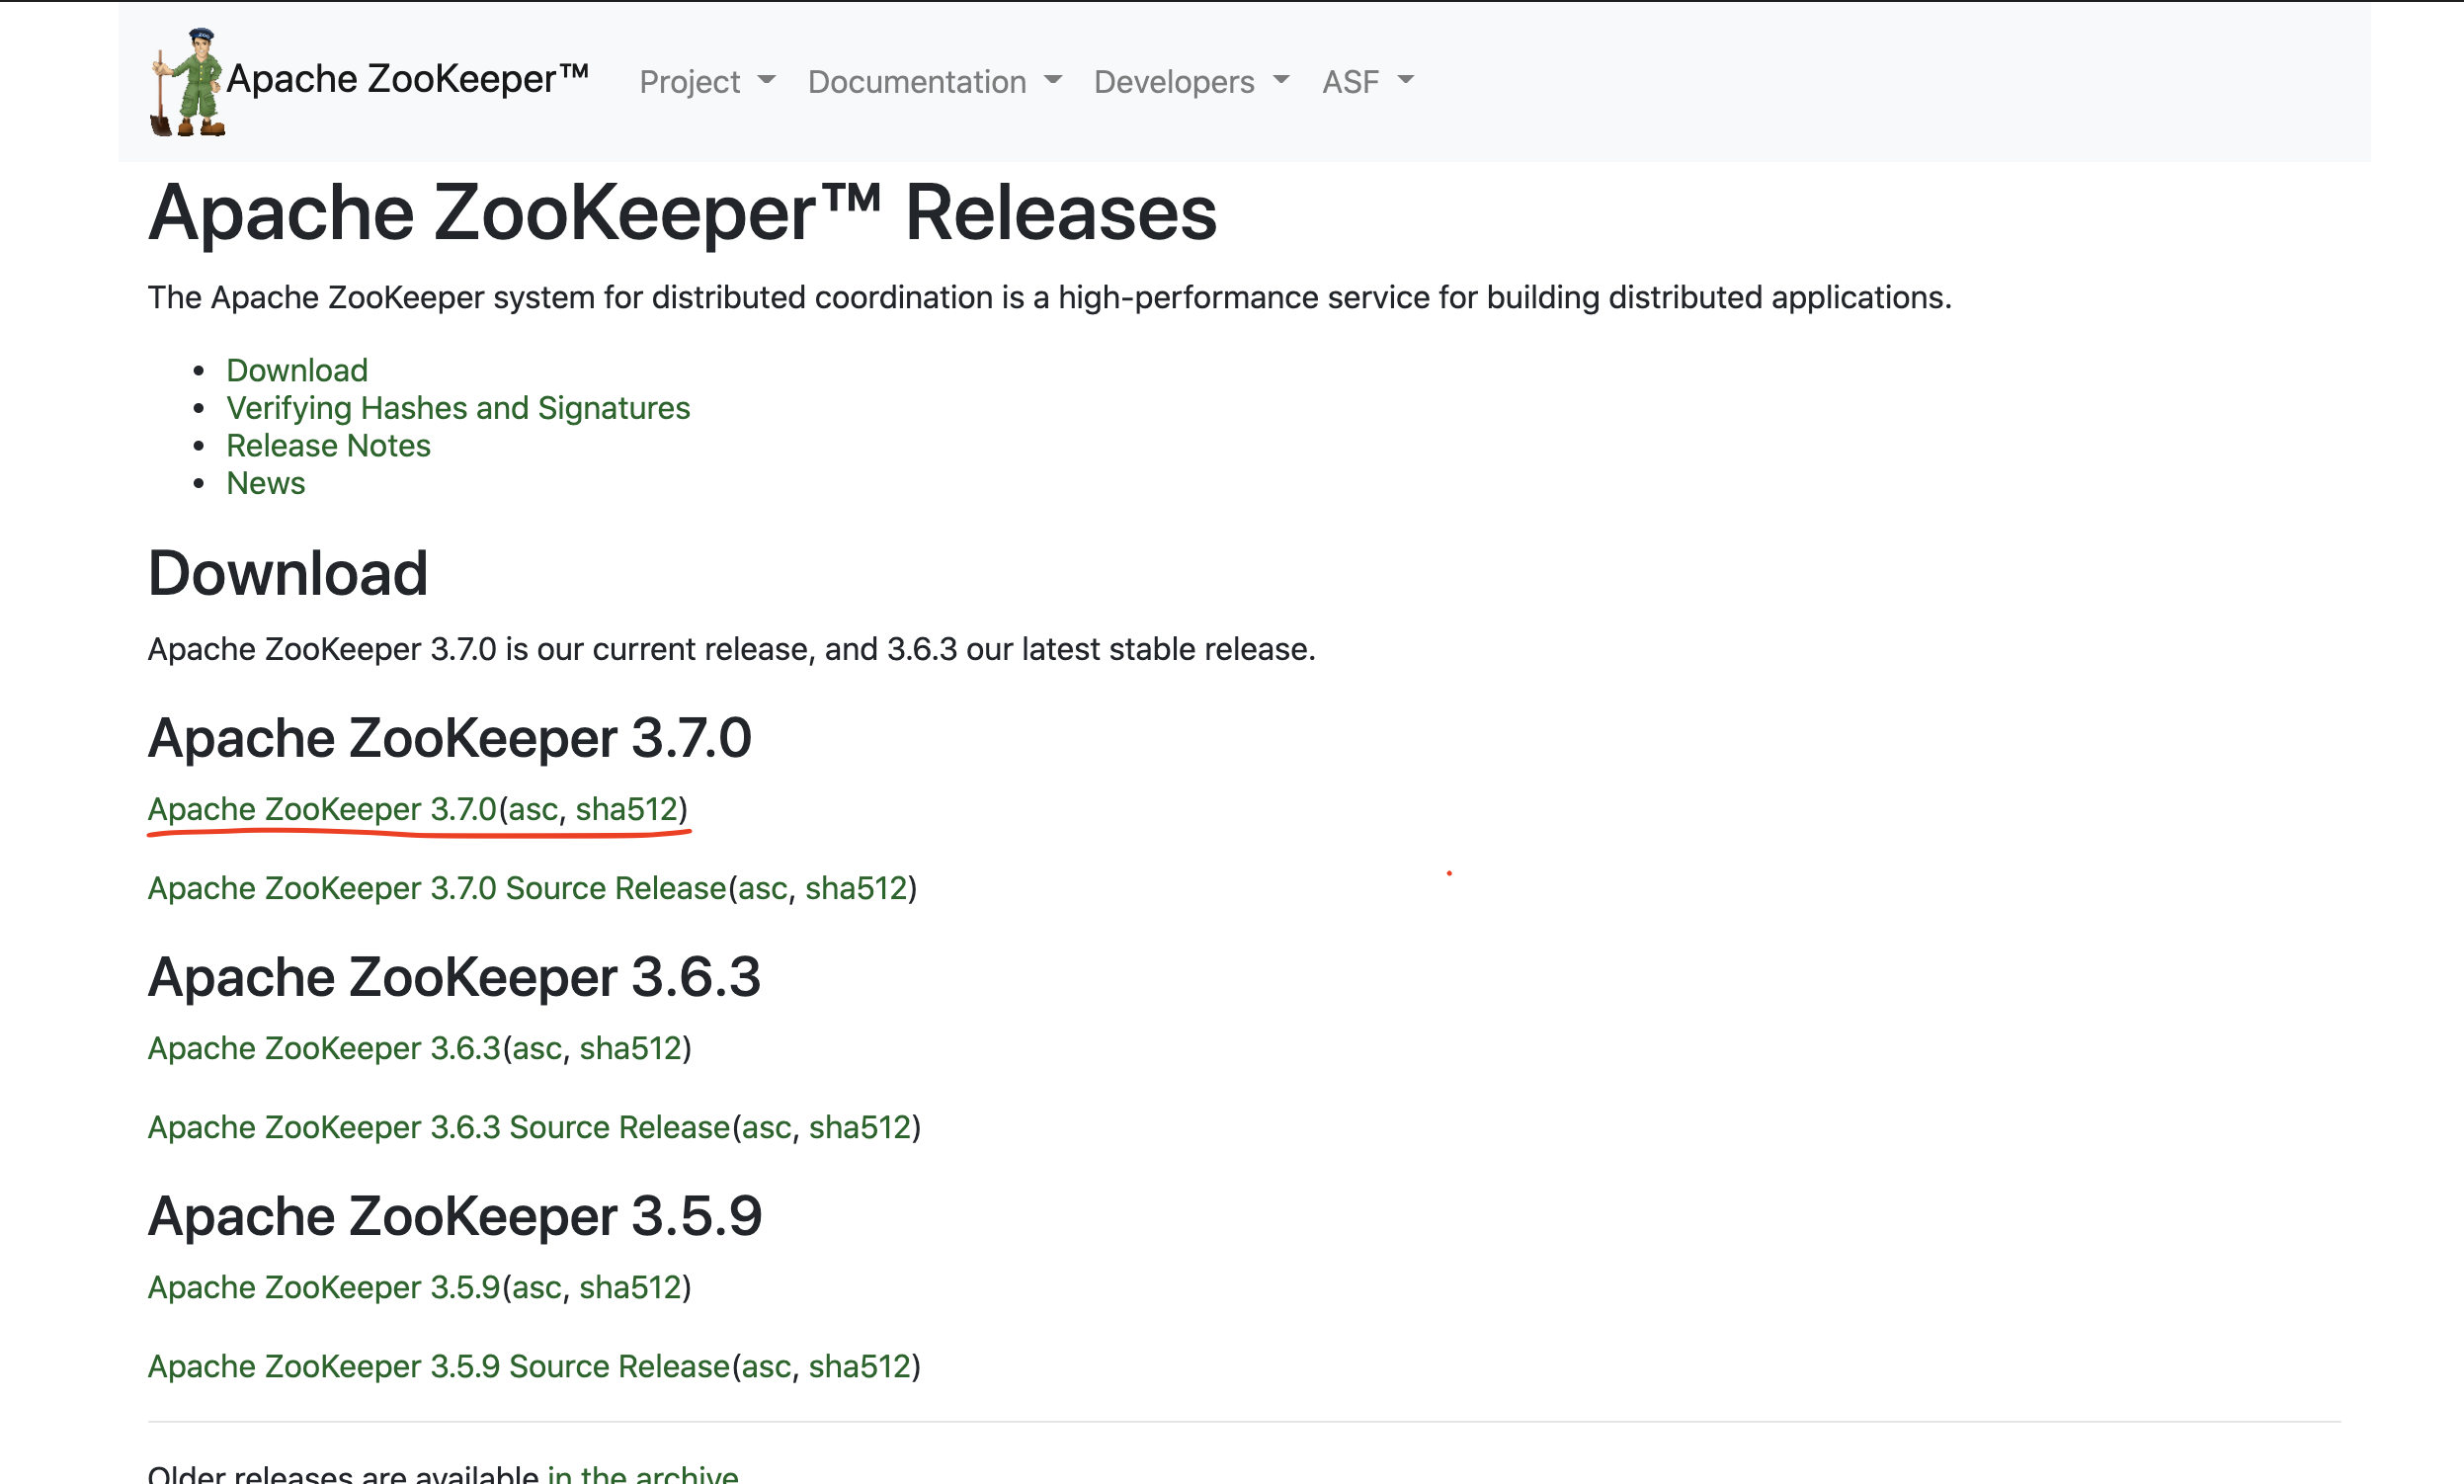The height and width of the screenshot is (1484, 2464).
Task: Download the ZooKeeper 3.6.3 Source Release
Action: point(438,1127)
